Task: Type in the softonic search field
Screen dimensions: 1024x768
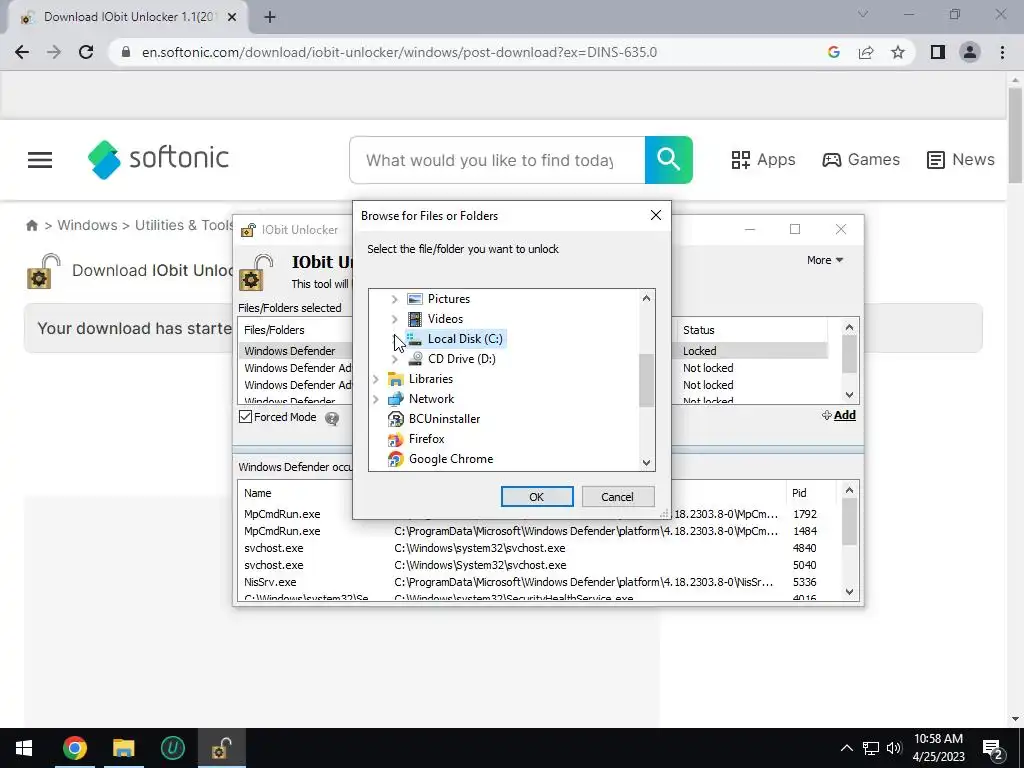Action: point(498,160)
